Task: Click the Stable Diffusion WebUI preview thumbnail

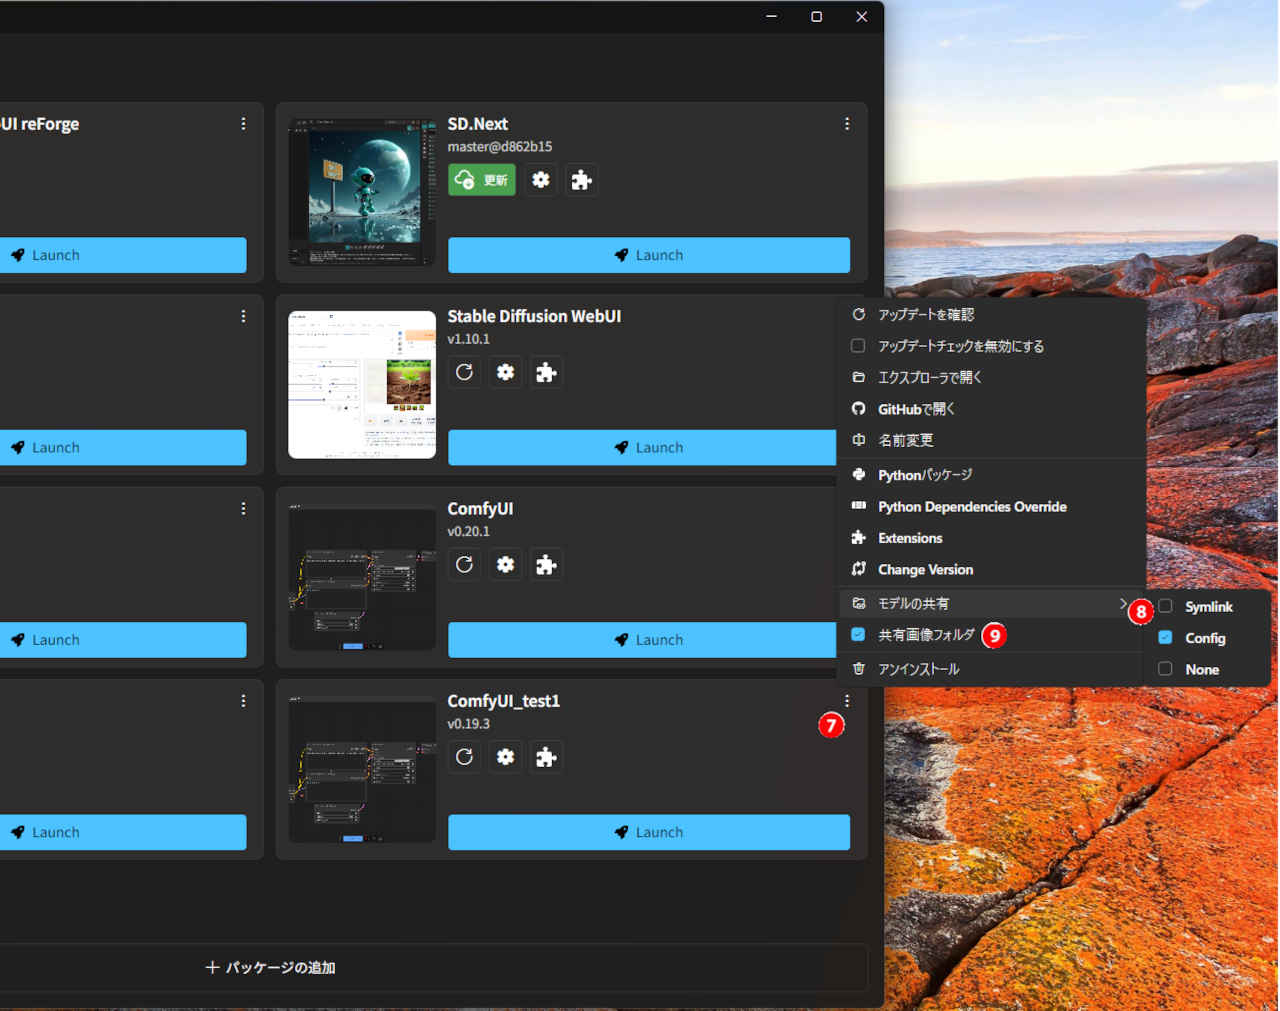Action: point(362,385)
